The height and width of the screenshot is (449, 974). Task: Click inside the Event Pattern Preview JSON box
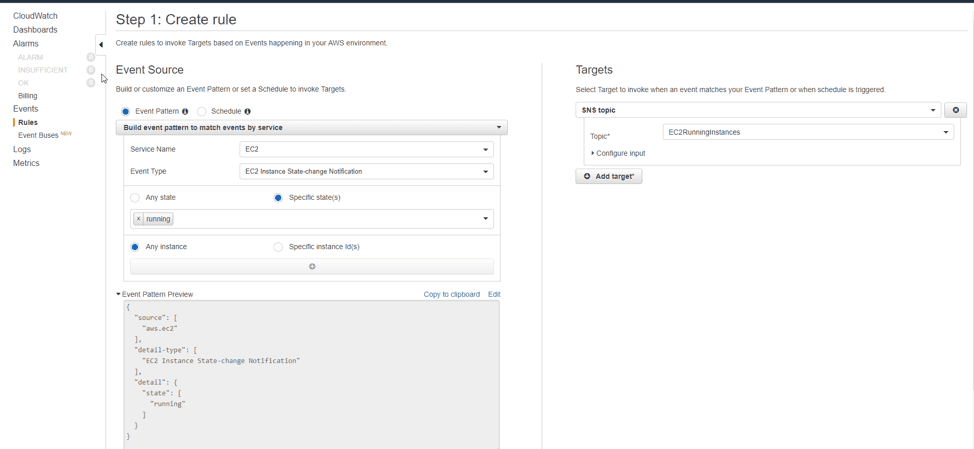[x=312, y=374]
